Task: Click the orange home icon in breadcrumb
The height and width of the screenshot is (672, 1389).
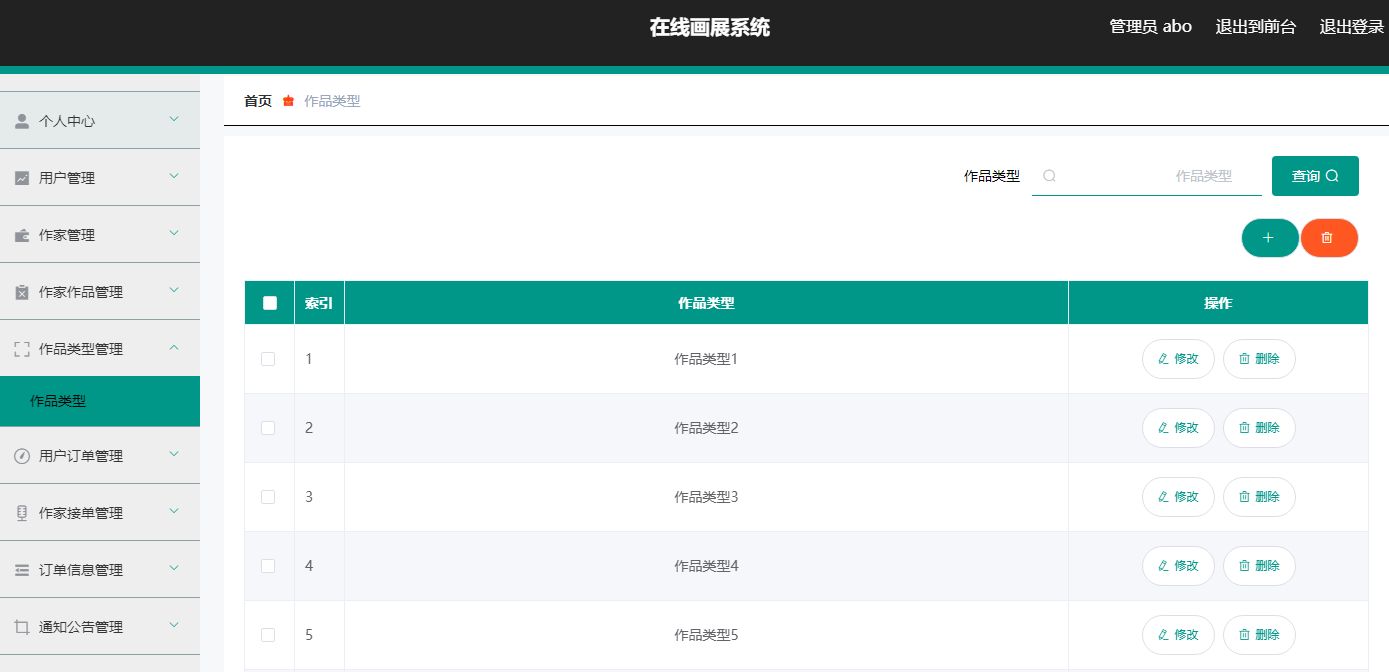Action: coord(288,101)
